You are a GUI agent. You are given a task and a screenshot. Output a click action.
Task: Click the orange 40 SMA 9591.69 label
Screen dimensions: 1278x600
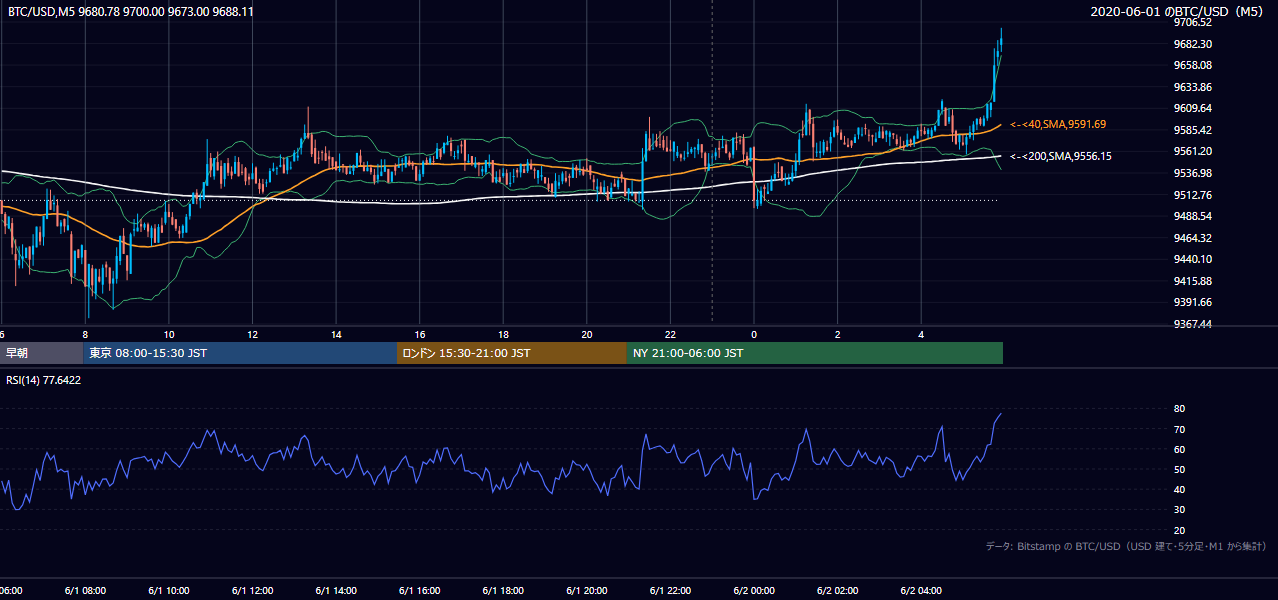pos(1058,124)
